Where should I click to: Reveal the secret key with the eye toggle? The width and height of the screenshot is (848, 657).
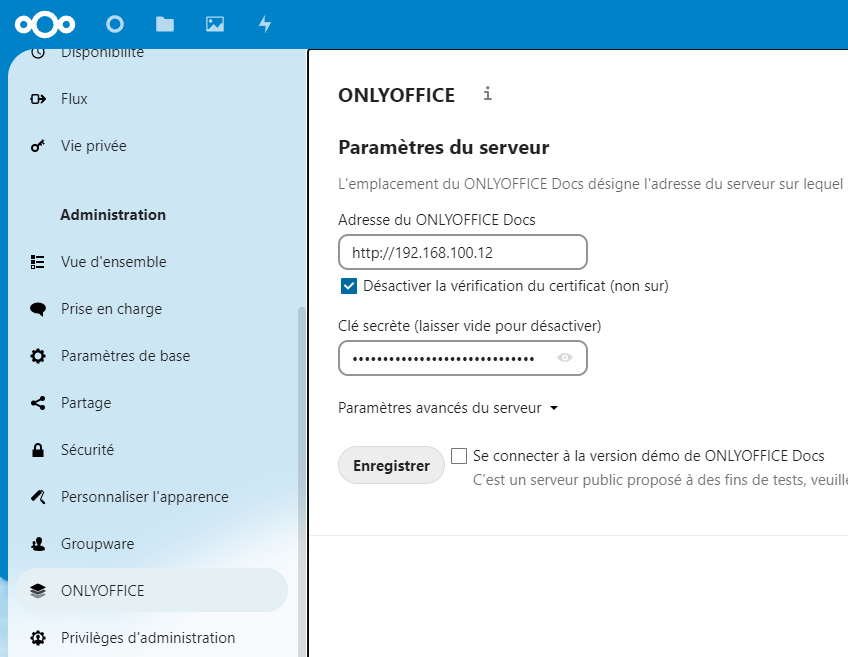coord(564,358)
